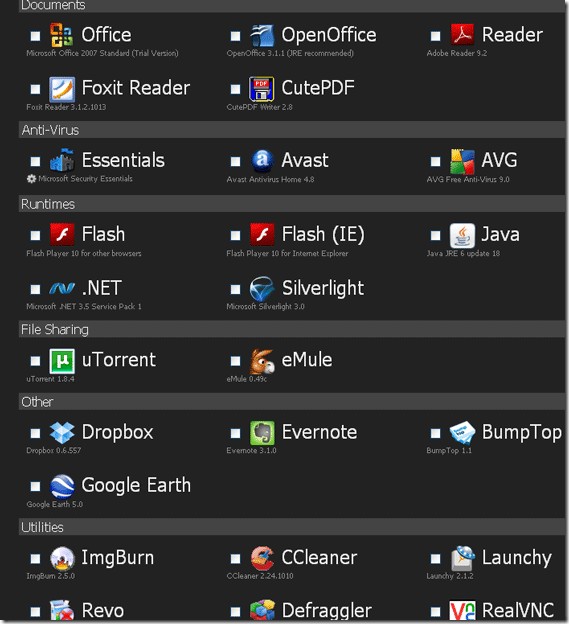
Task: Click the Essentials label
Action: [x=123, y=160]
